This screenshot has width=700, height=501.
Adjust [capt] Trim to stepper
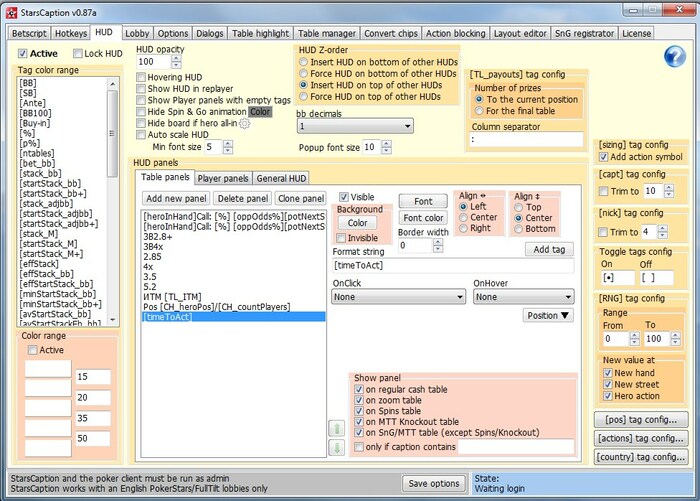669,191
